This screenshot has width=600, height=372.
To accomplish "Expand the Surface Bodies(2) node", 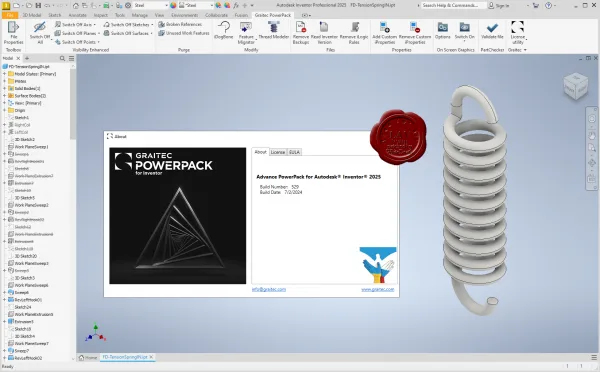I will (4, 96).
